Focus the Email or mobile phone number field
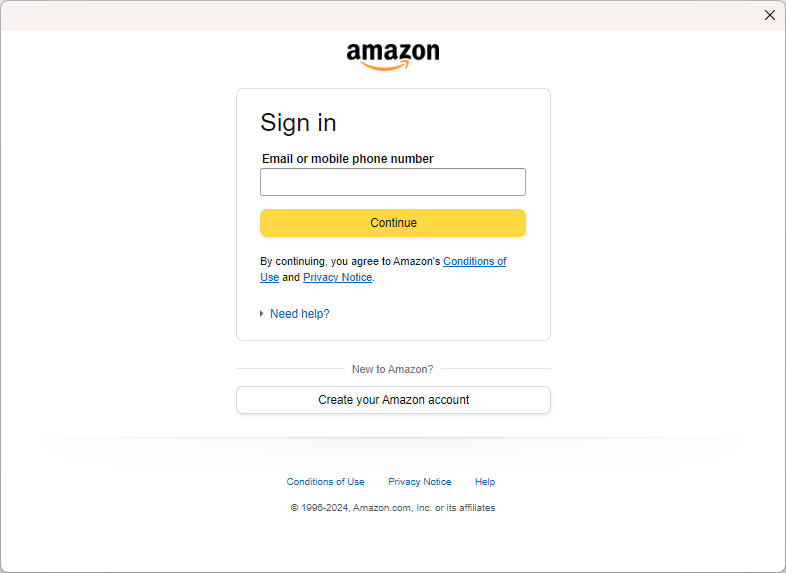Viewport: 786px width, 573px height. click(392, 182)
